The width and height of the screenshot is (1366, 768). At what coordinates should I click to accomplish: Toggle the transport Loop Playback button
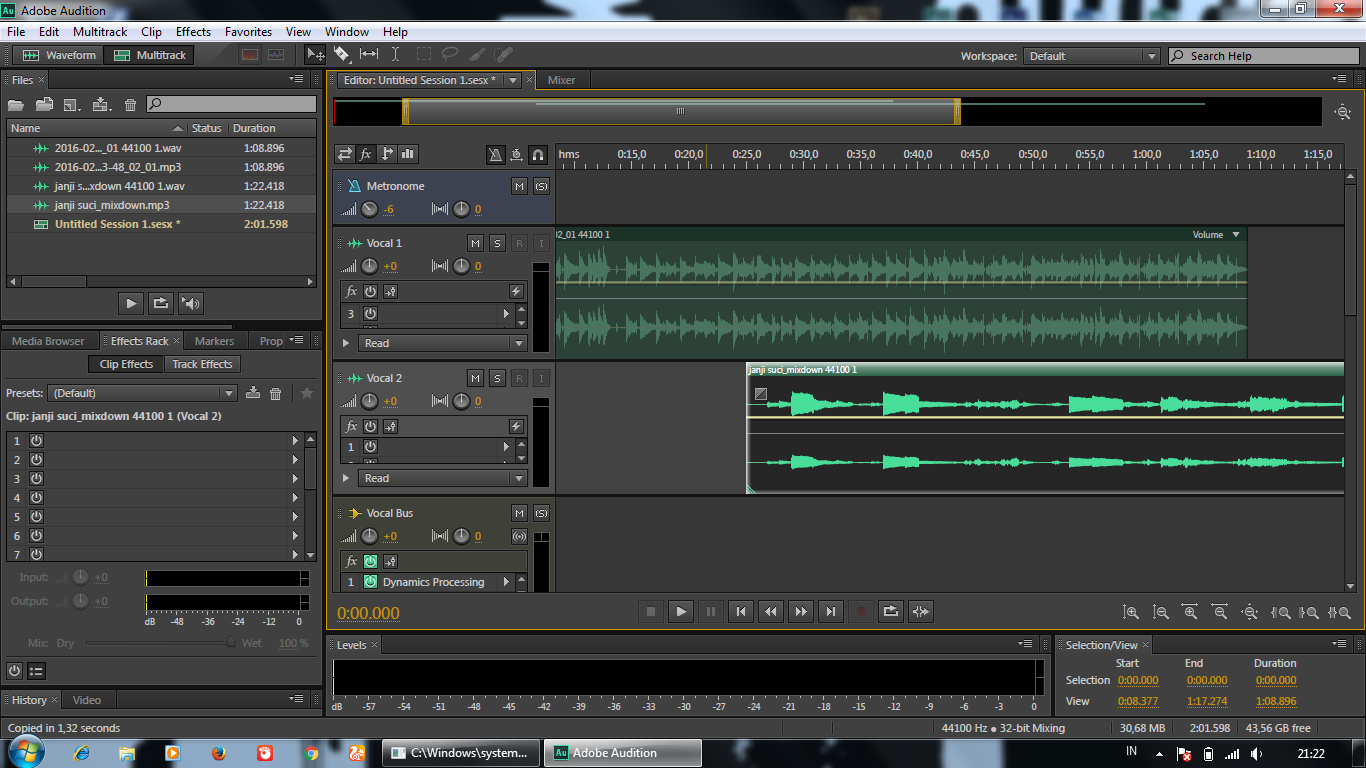tap(890, 611)
